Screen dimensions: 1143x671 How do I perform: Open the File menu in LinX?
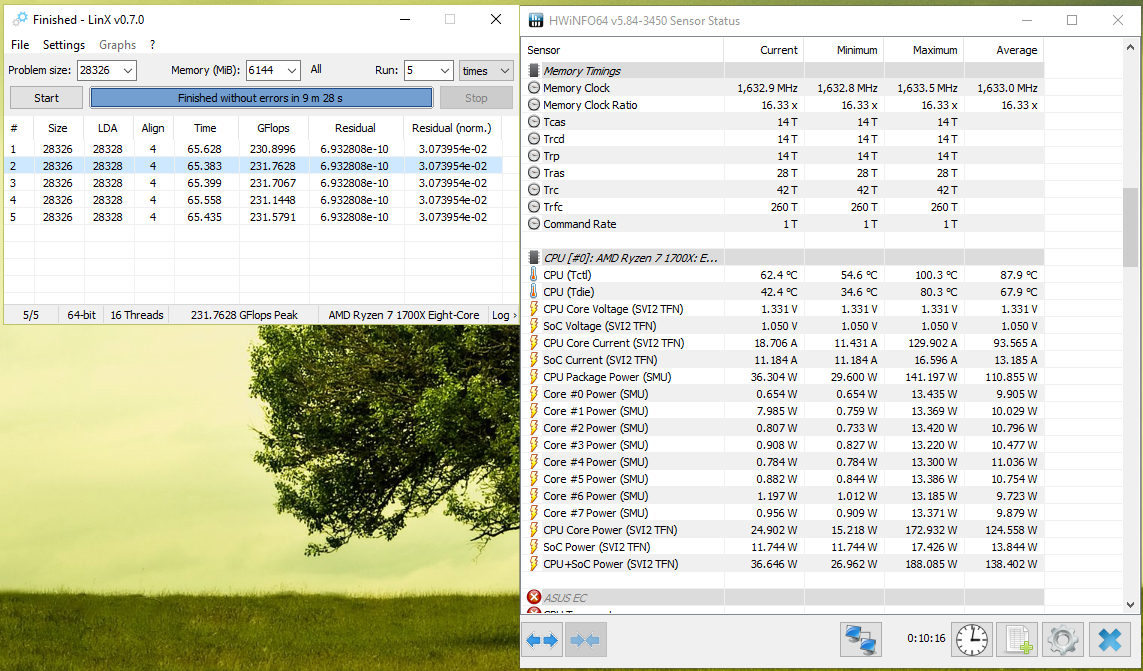tap(20, 44)
